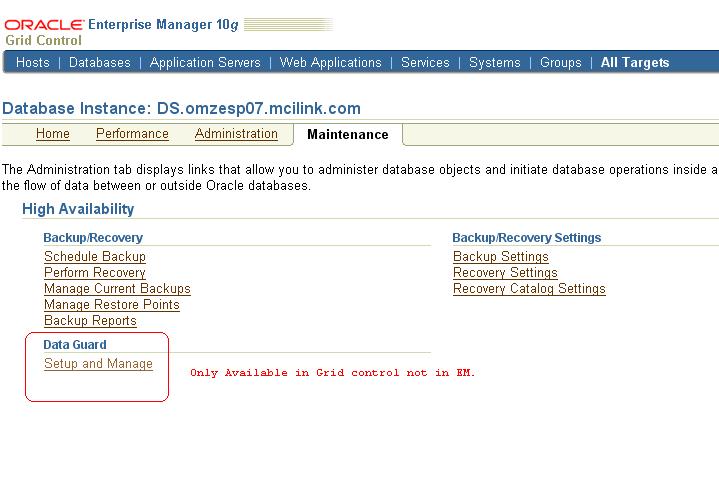Click the Perform Recovery link
The height and width of the screenshot is (487, 719).
click(x=95, y=273)
